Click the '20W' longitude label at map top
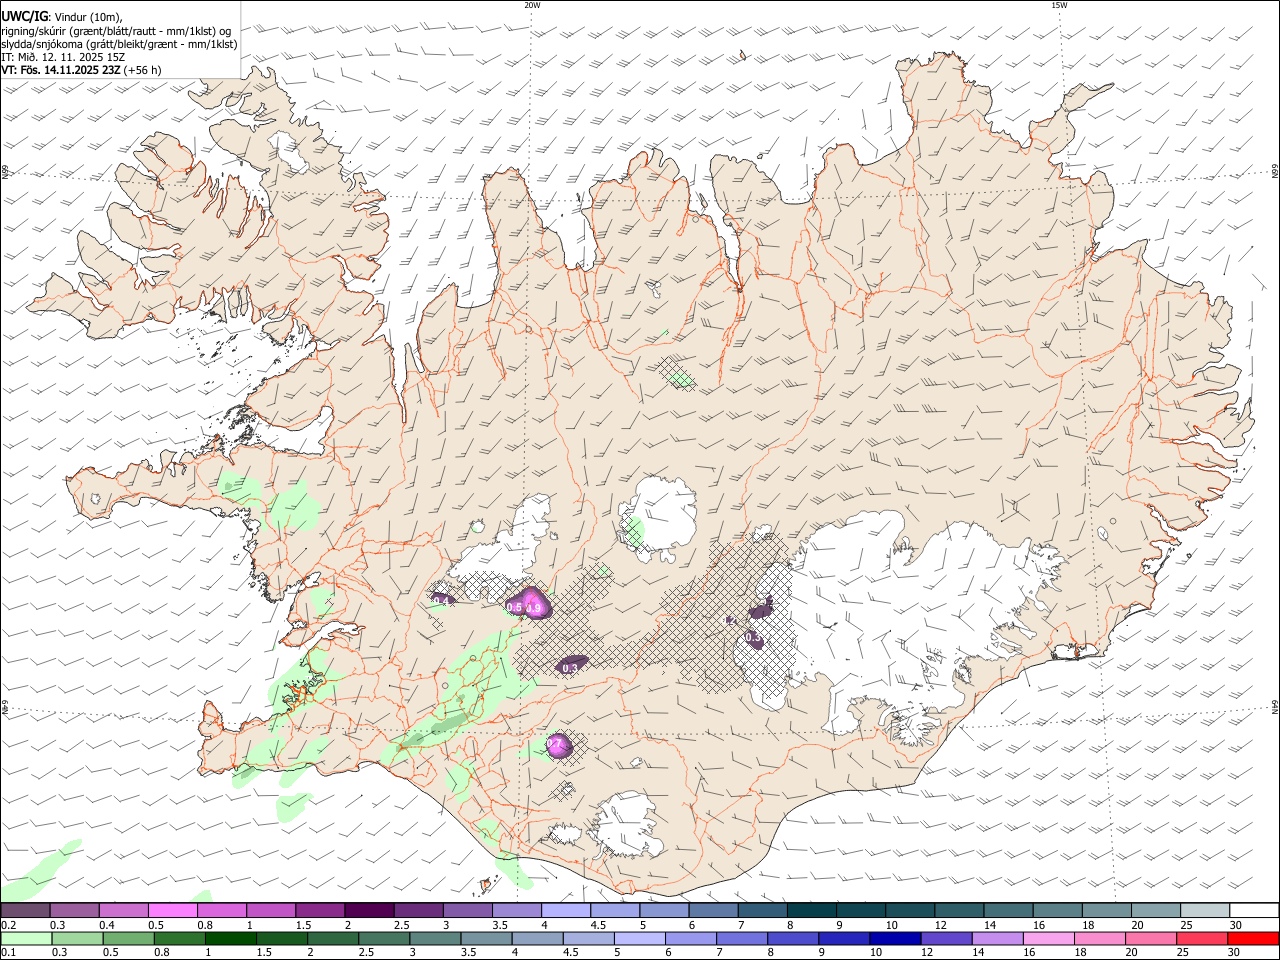This screenshot has width=1280, height=960. (x=532, y=5)
